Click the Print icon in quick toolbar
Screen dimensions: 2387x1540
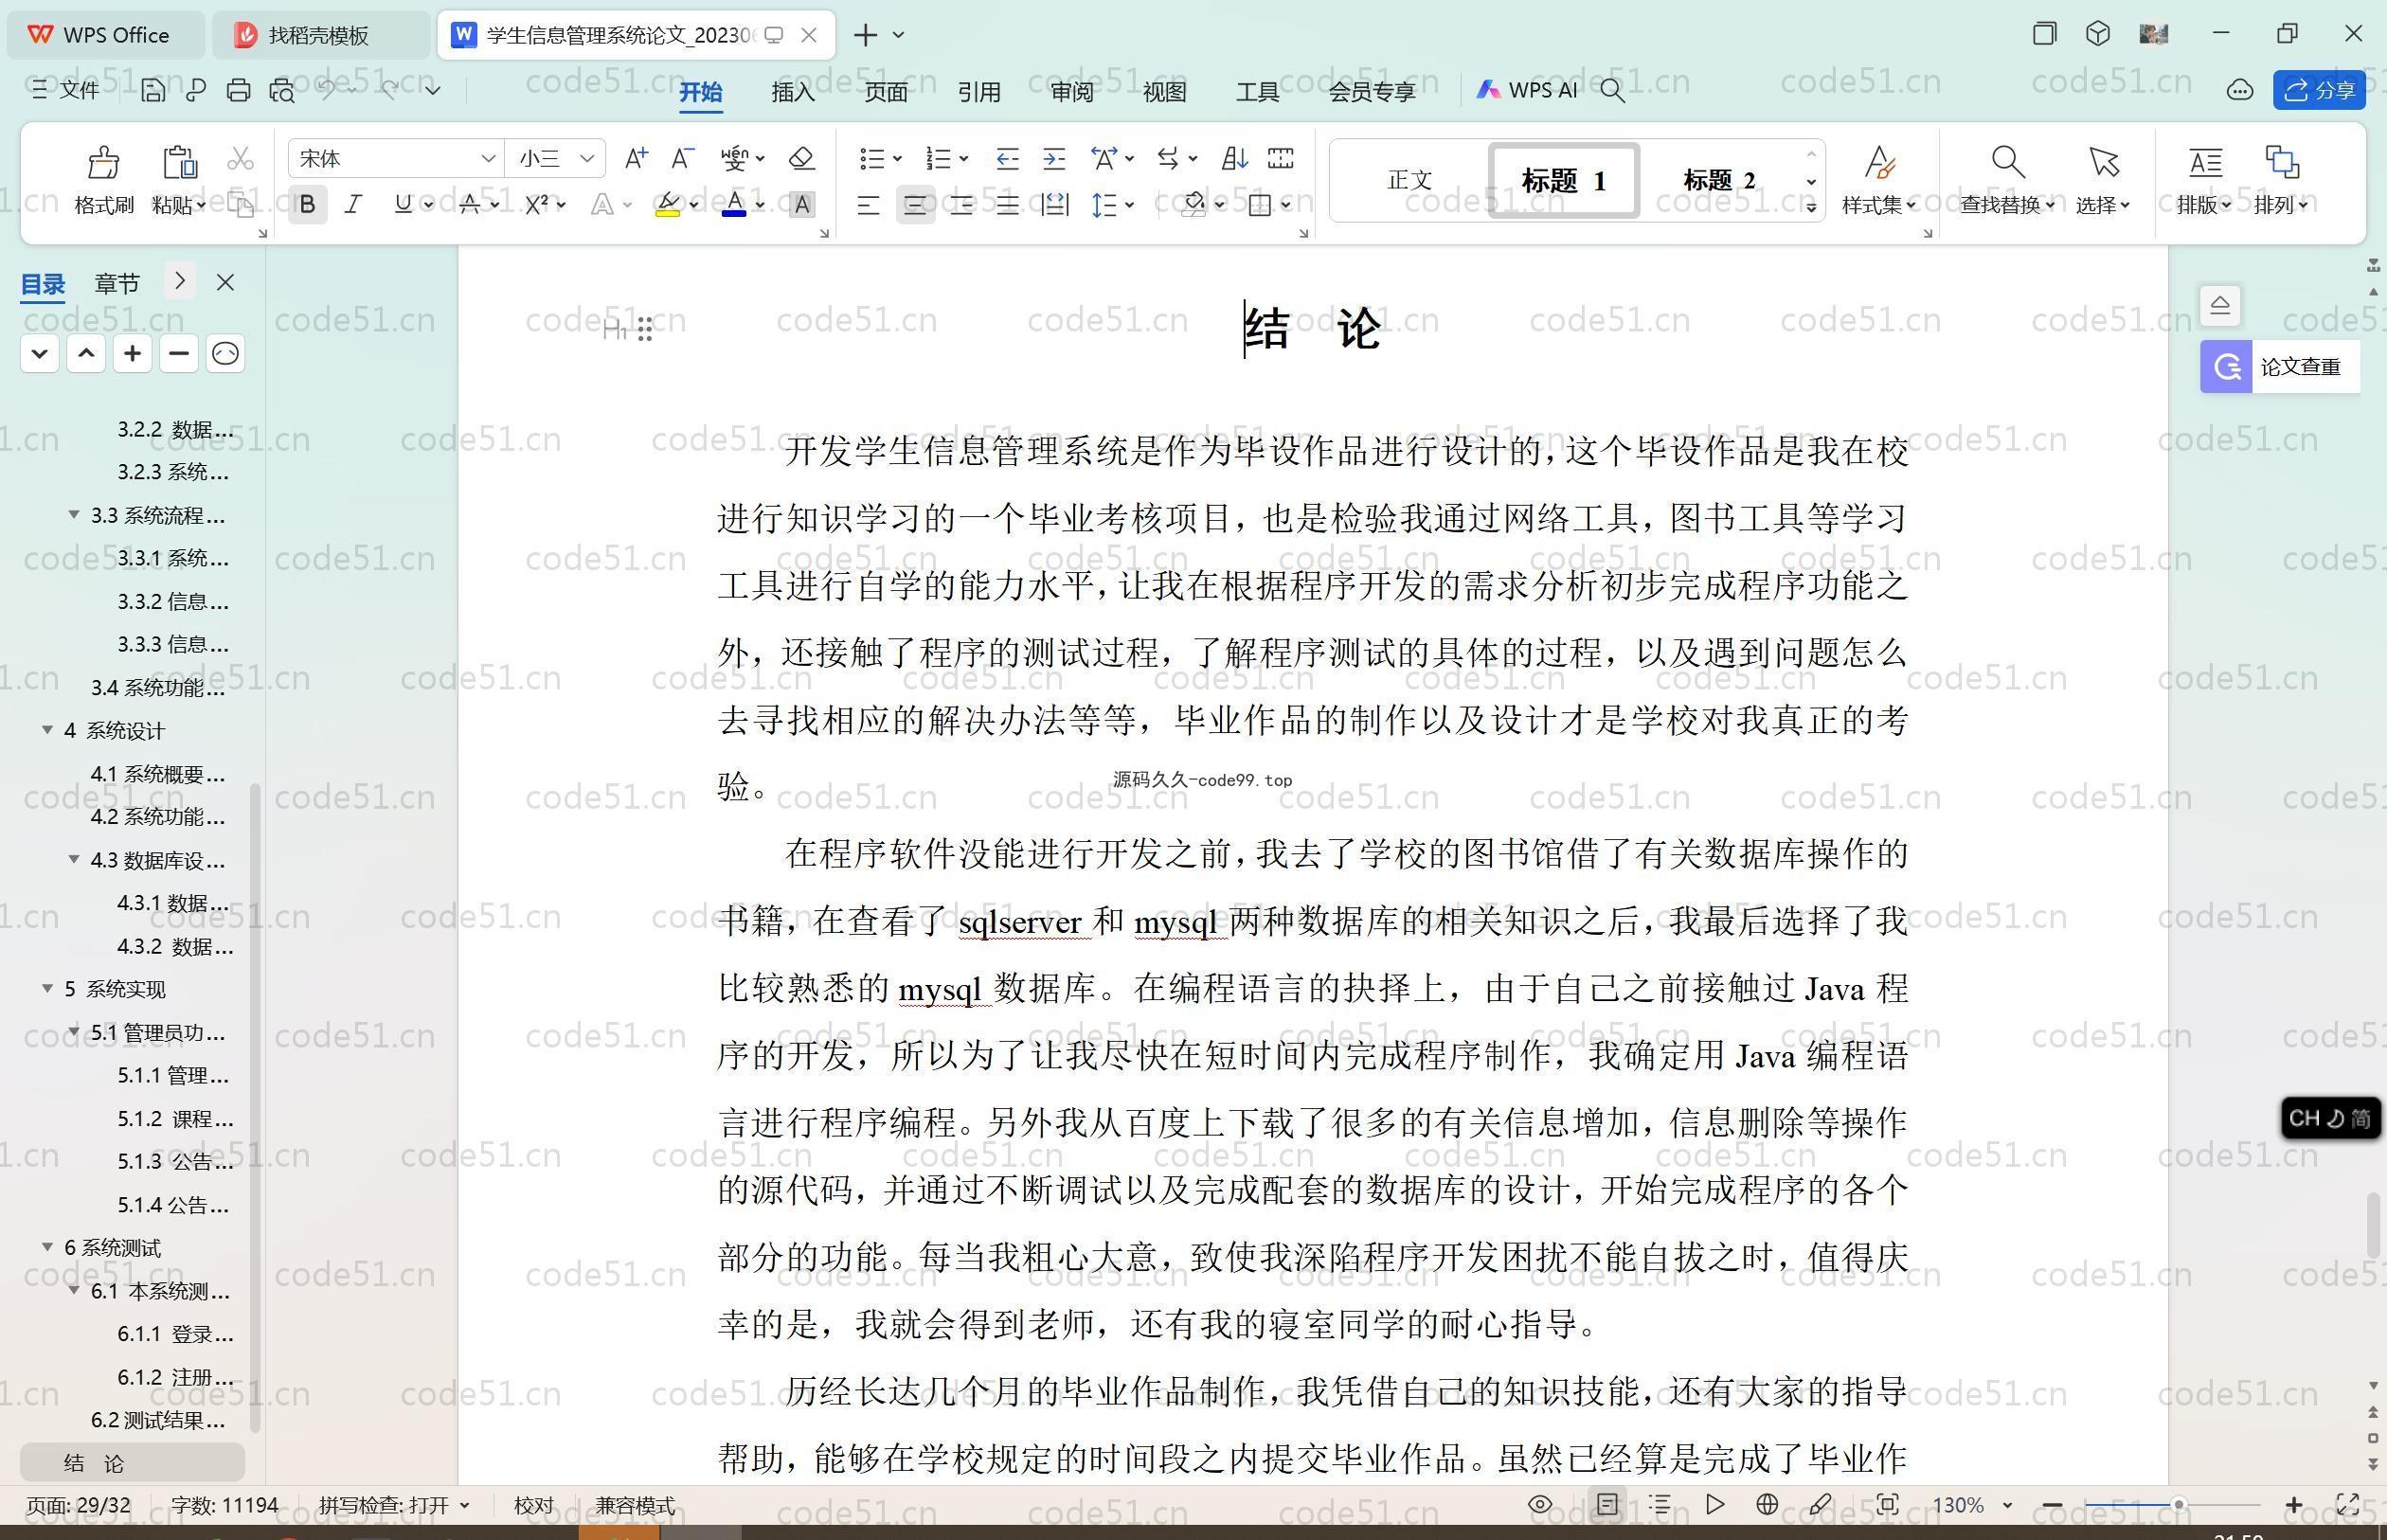[x=238, y=90]
